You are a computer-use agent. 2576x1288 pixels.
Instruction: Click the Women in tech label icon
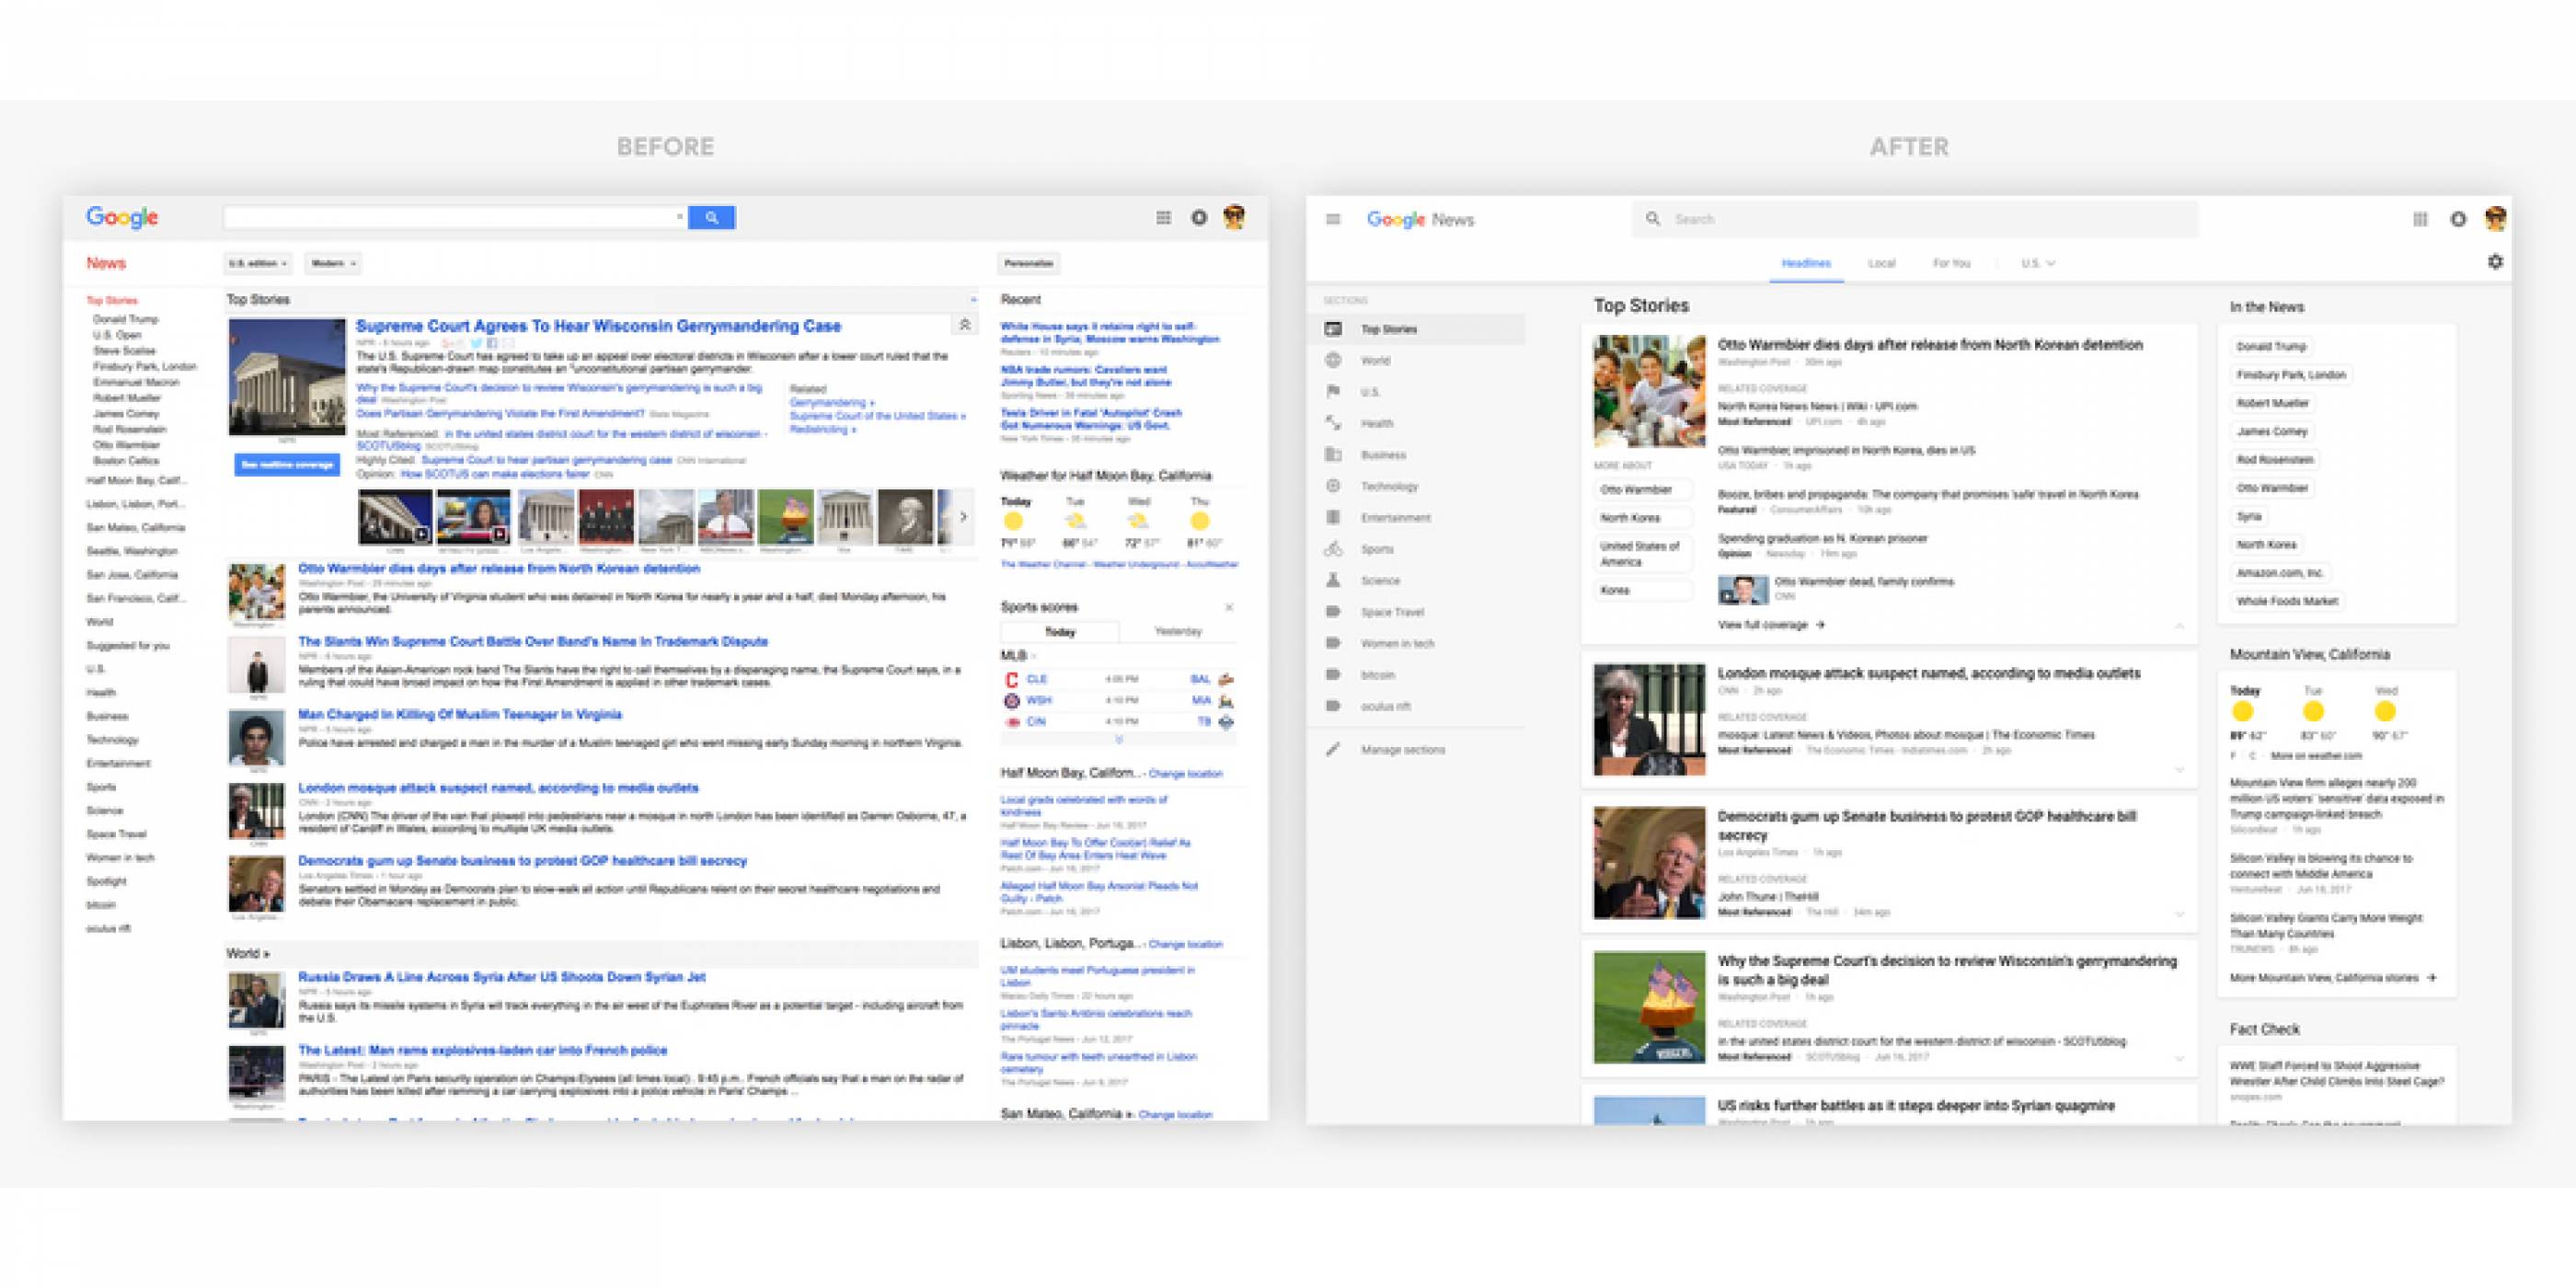click(1333, 643)
